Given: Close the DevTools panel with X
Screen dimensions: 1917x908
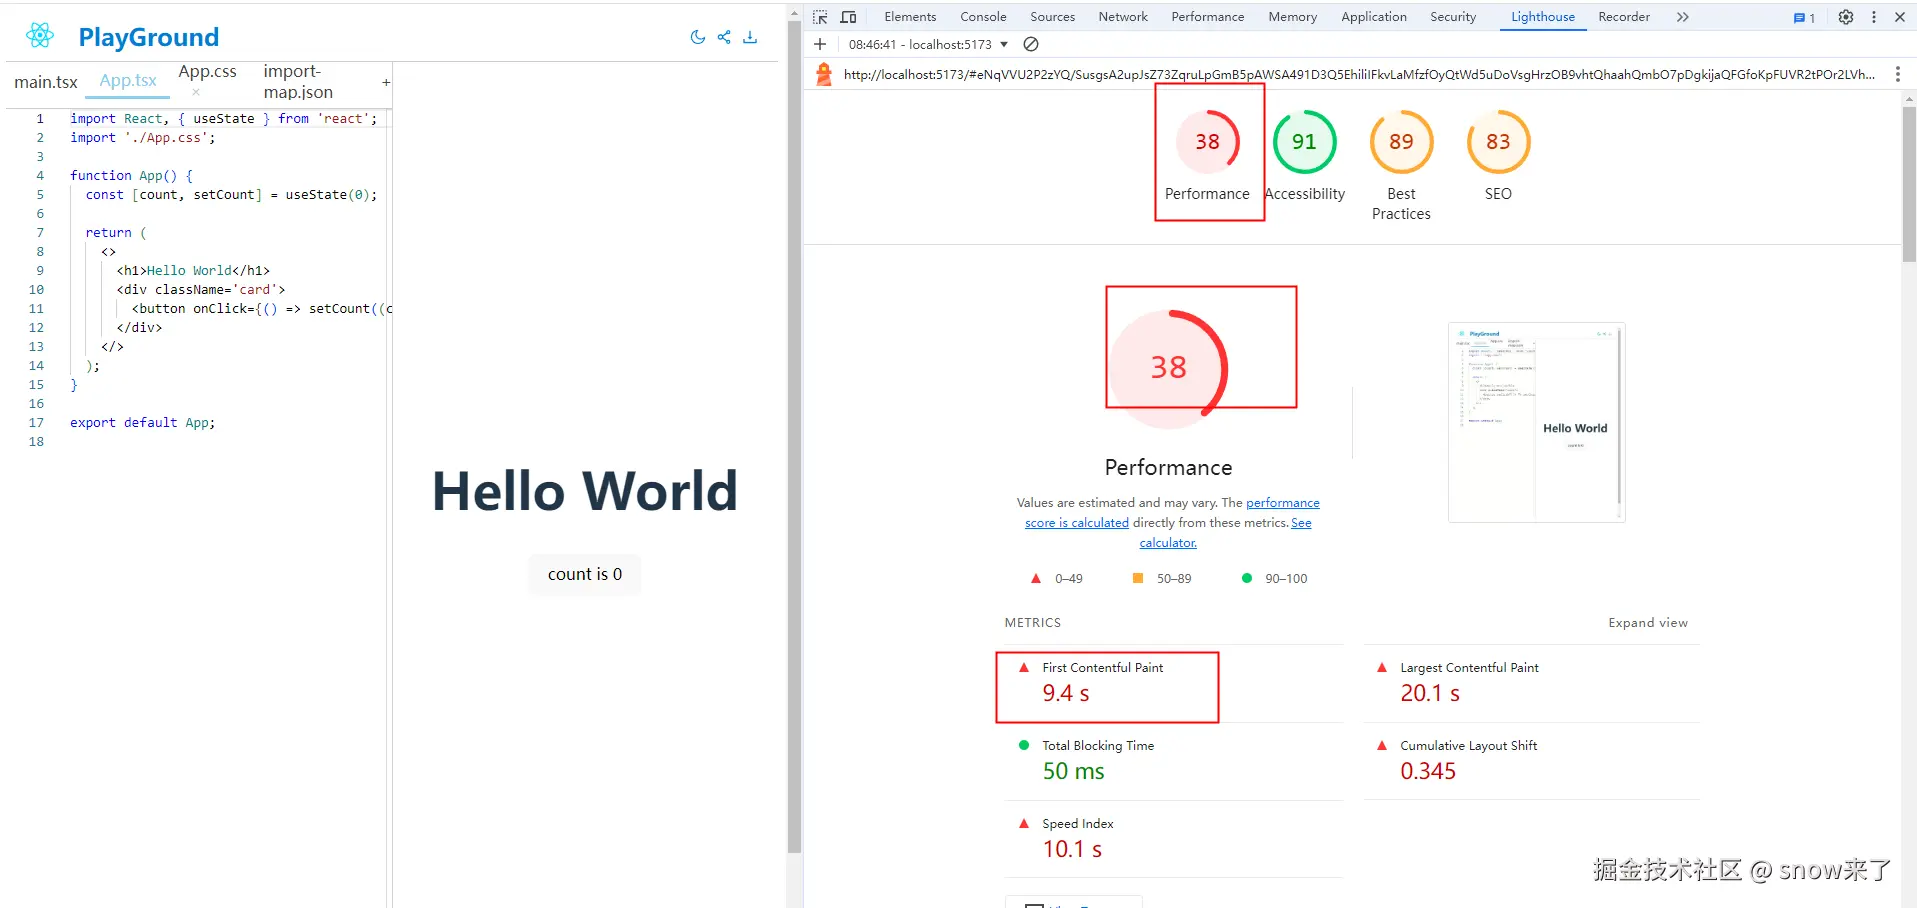Looking at the screenshot, I should [1900, 17].
